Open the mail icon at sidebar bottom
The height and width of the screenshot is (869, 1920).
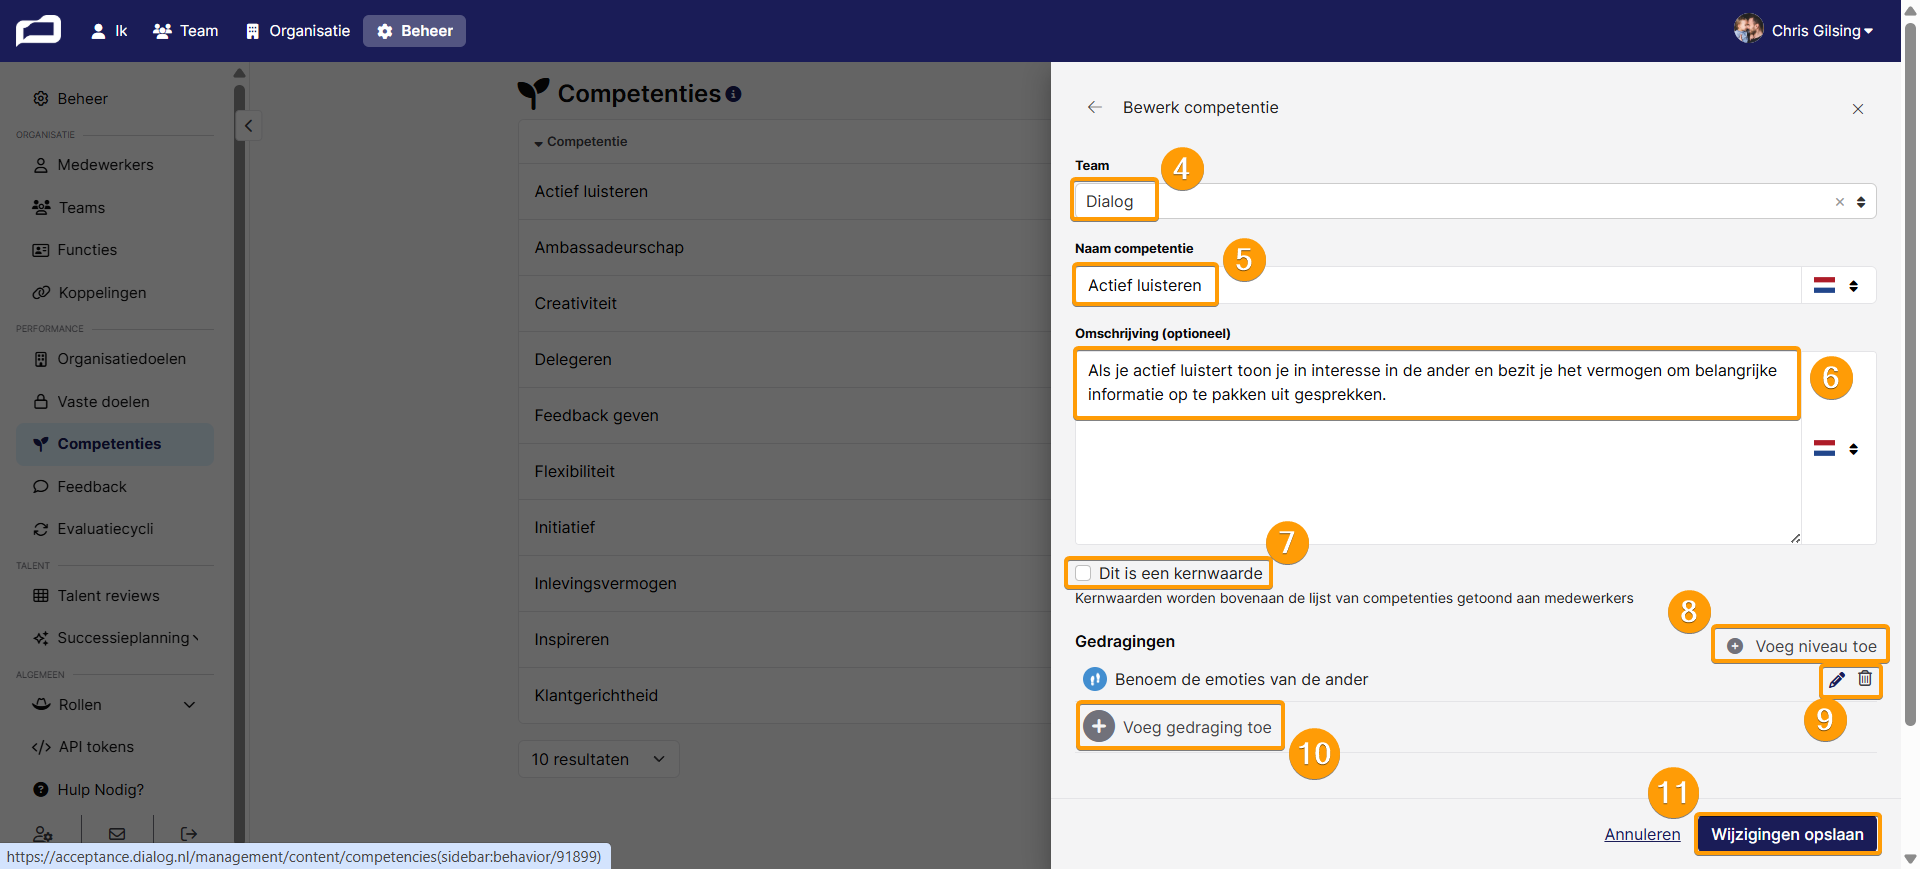click(x=117, y=833)
